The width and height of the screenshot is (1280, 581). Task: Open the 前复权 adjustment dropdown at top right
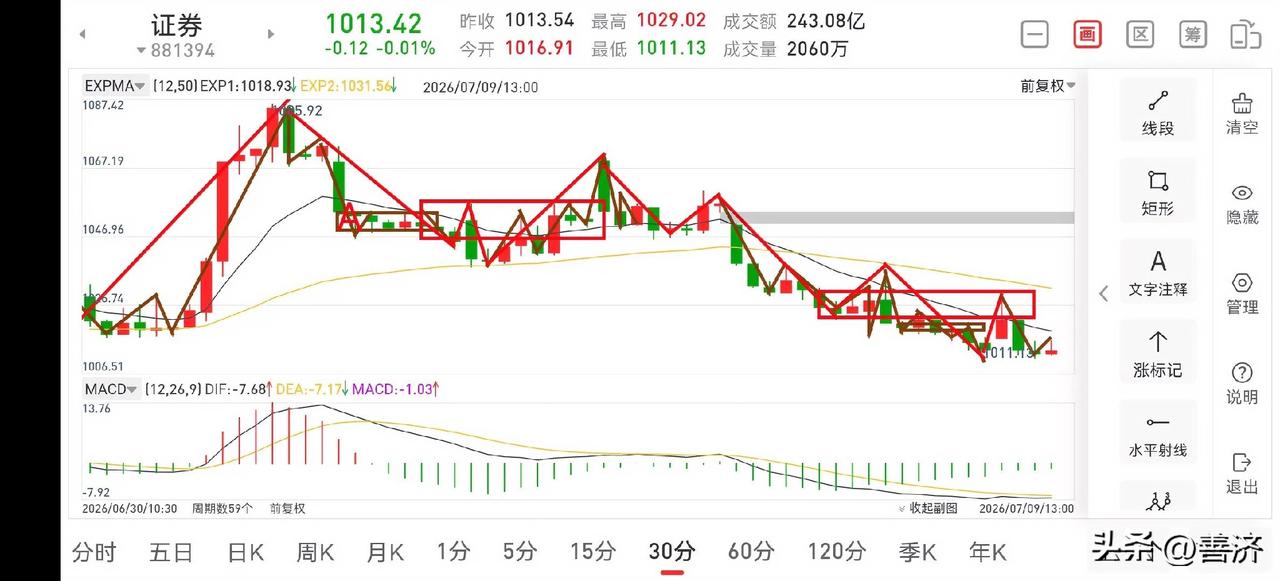pos(1048,86)
